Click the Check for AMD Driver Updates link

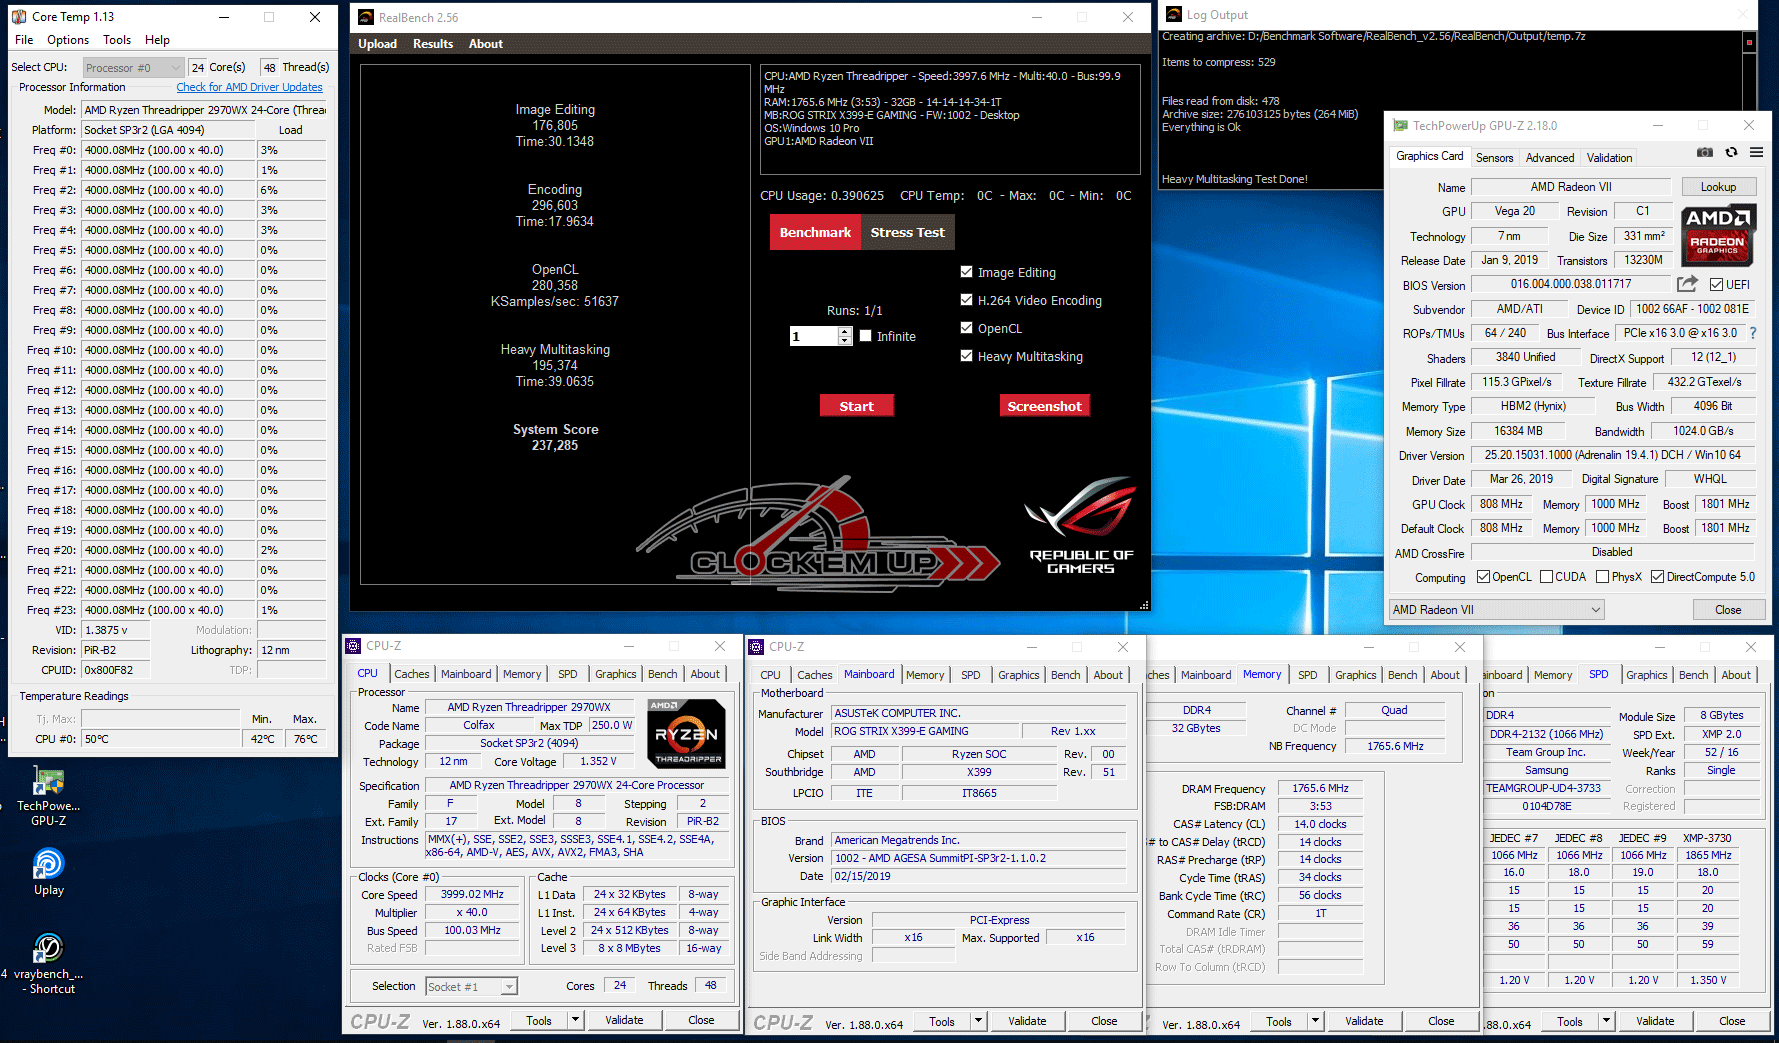pyautogui.click(x=249, y=88)
